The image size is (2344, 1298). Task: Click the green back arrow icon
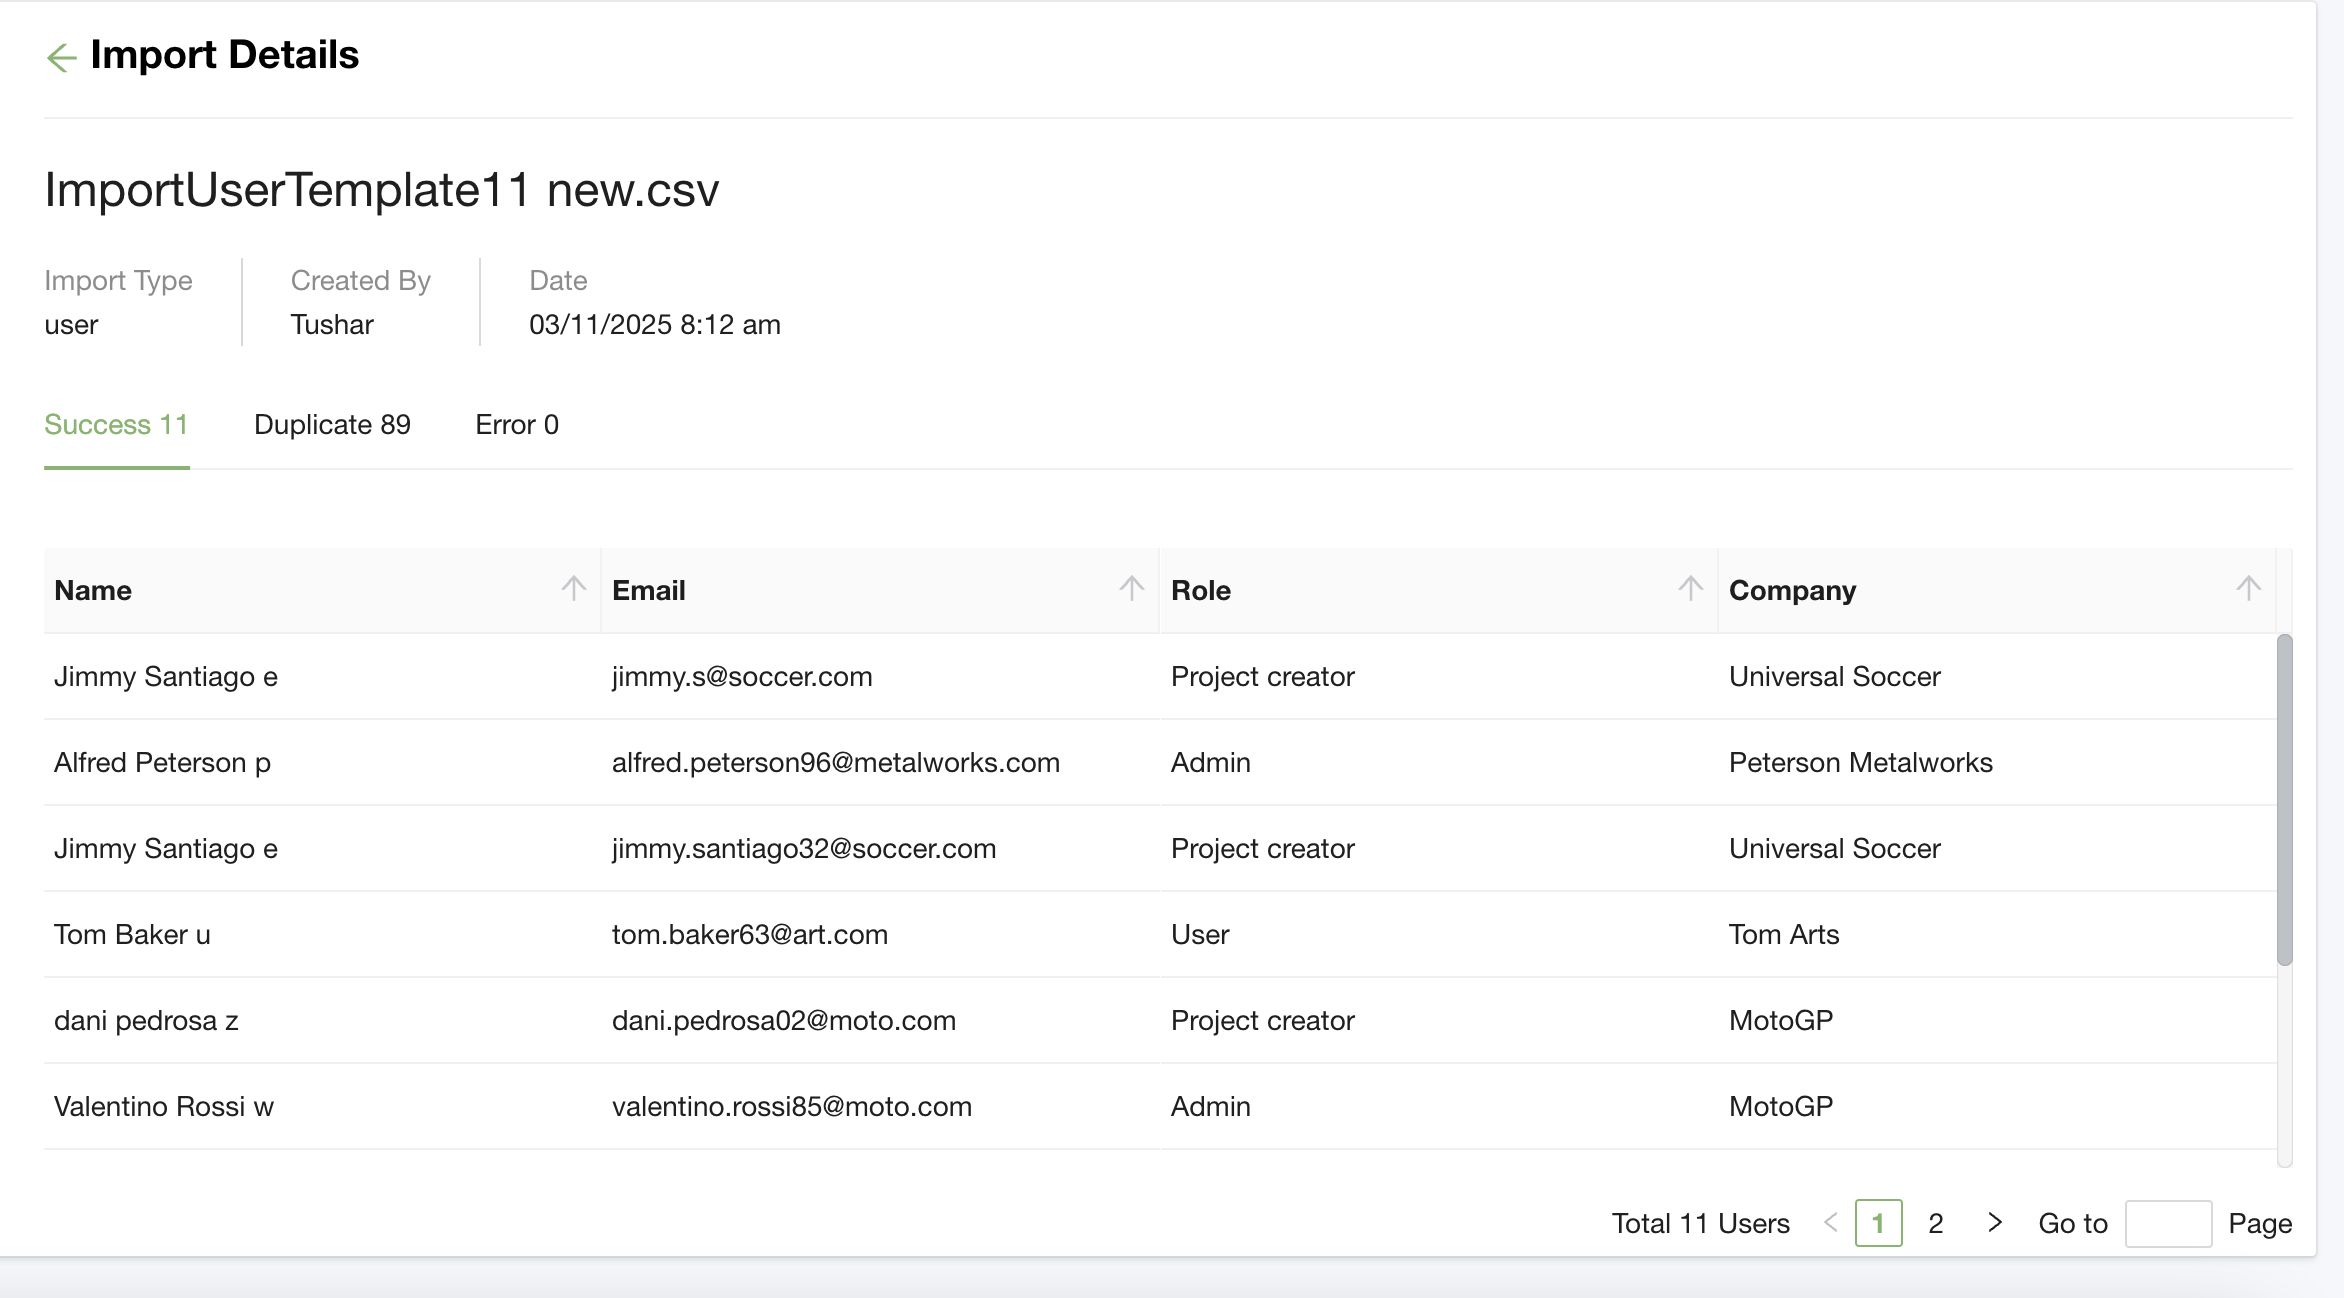(x=61, y=57)
